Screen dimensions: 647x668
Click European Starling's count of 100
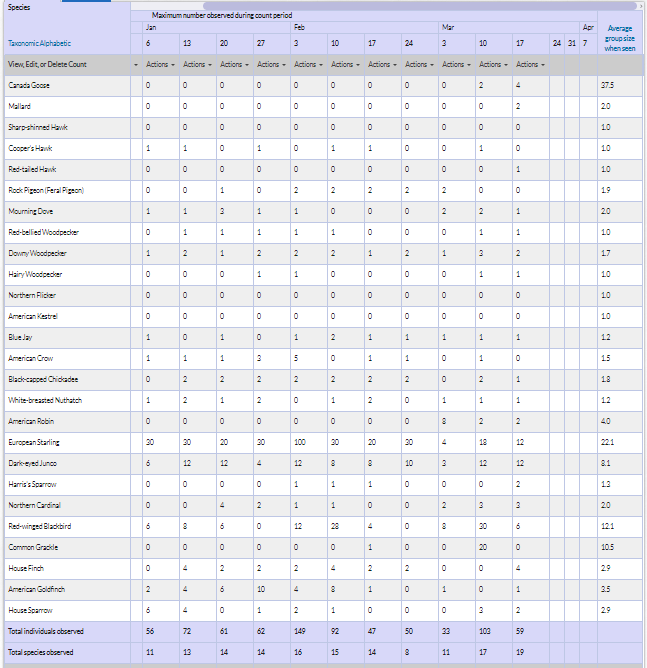300,442
